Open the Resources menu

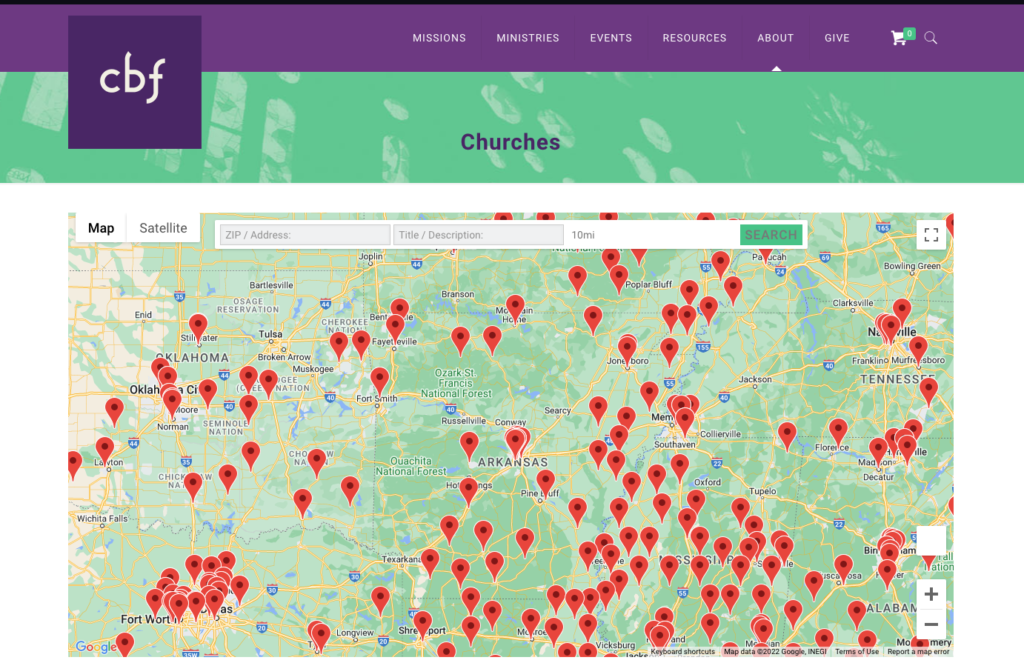pyautogui.click(x=694, y=38)
